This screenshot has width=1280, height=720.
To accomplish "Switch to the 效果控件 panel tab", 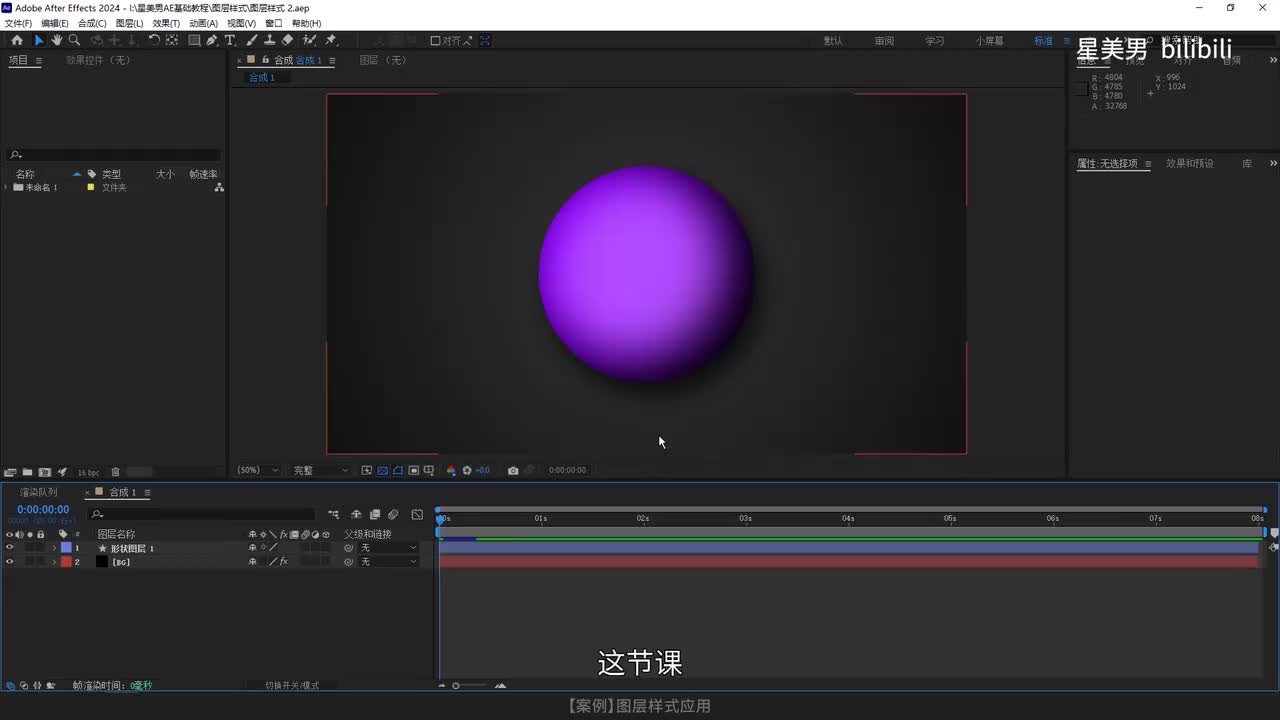I will [98, 60].
